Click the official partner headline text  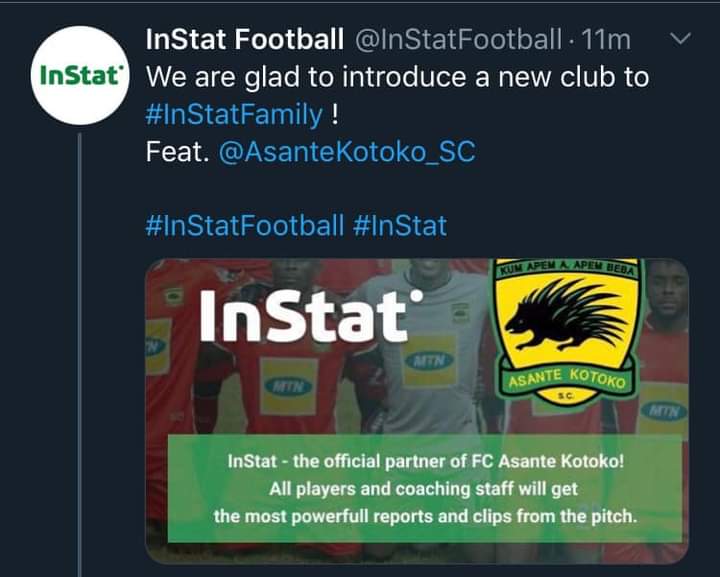426,461
